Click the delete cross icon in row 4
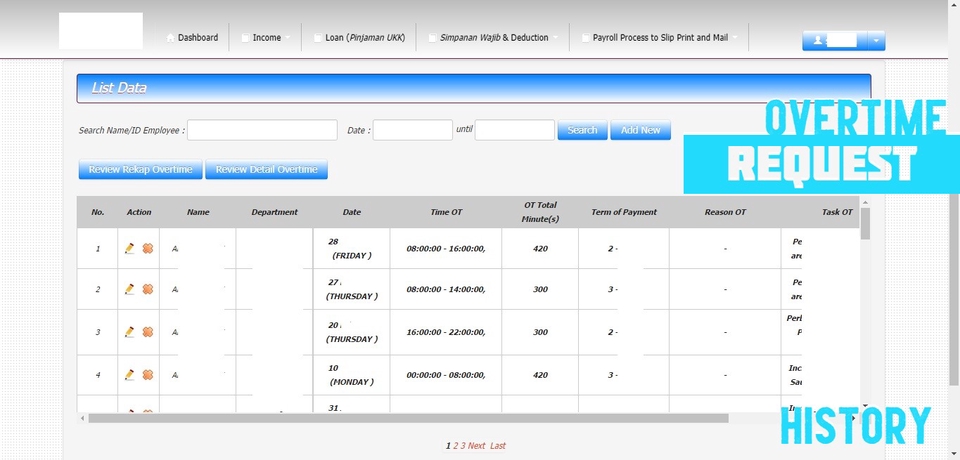Screen dimensions: 960x460 point(148,374)
